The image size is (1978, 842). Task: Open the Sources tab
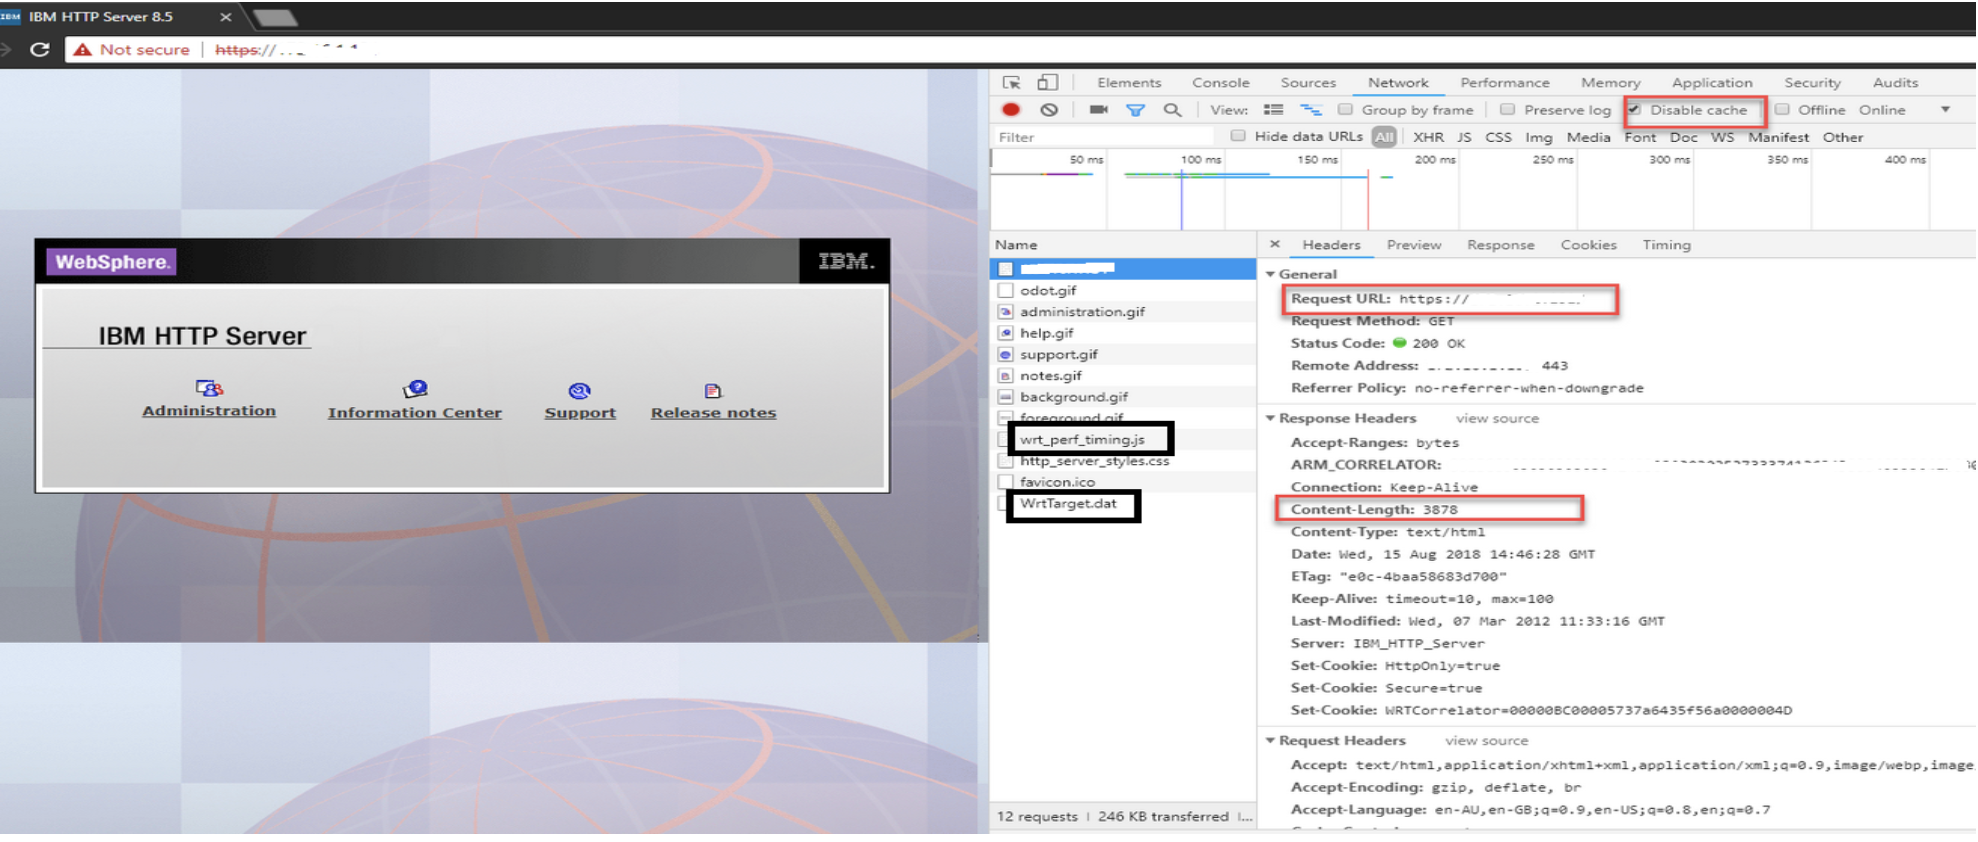coord(1308,82)
